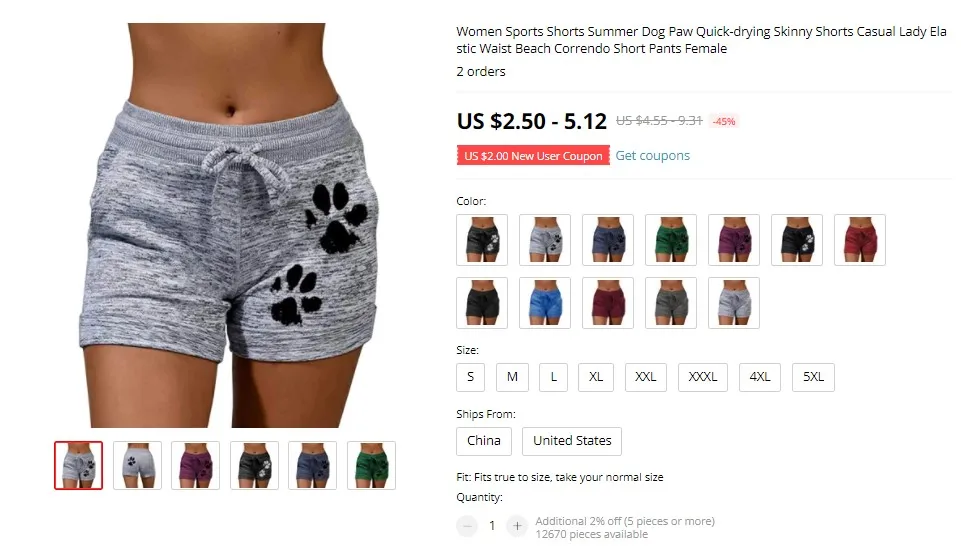Screen dimensions: 961x552
Task: Increase quantity with the plus button
Action: tap(517, 526)
